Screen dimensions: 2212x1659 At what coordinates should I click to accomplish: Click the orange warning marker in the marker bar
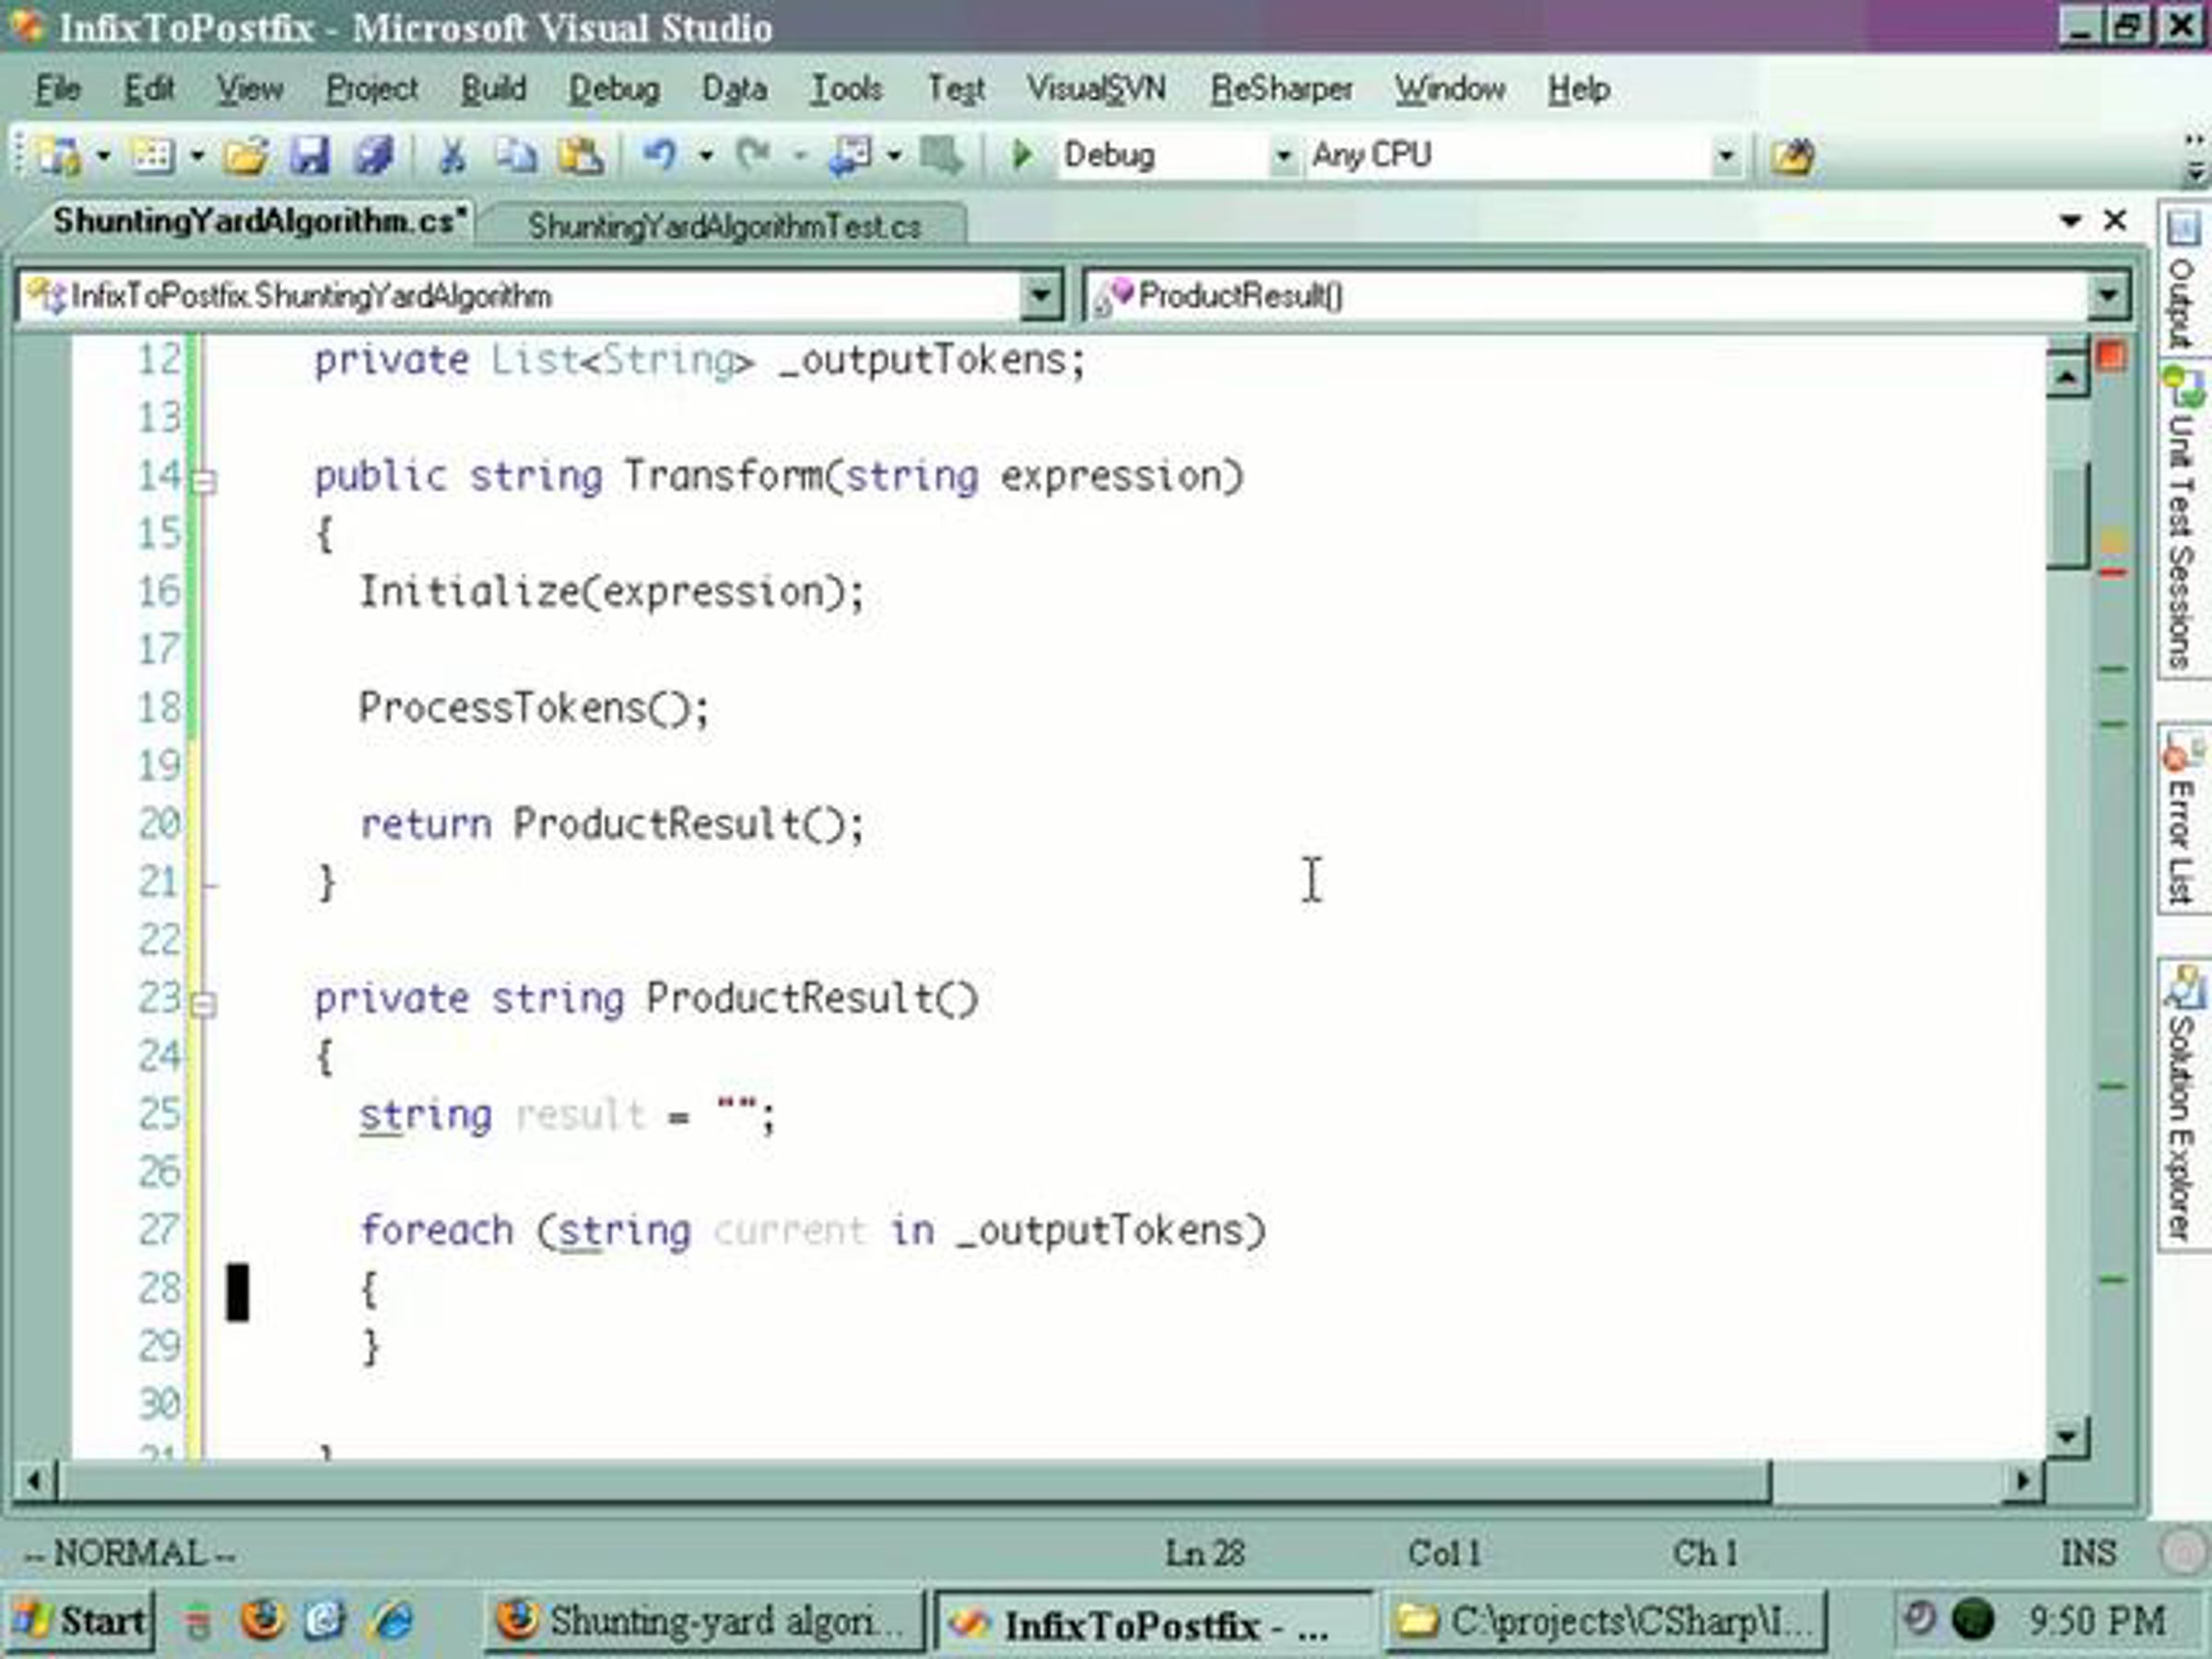(x=2112, y=543)
